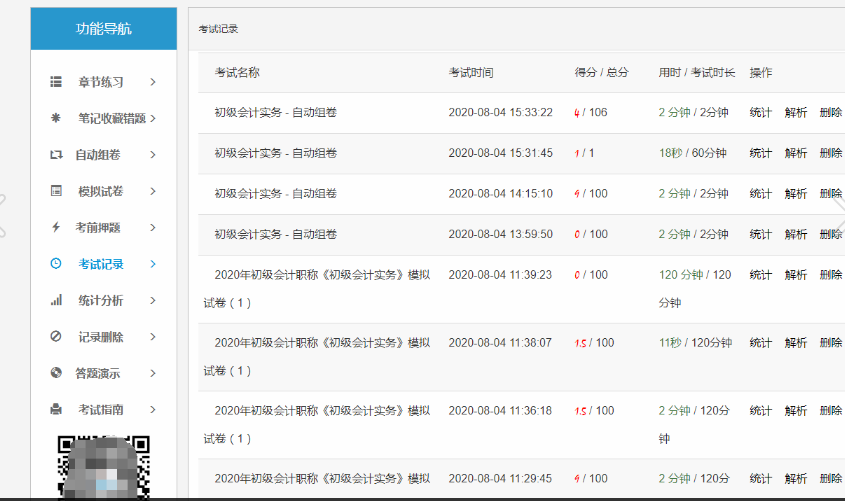Click 解析 for the 15:31:45 exam
The image size is (845, 501).
pos(796,153)
